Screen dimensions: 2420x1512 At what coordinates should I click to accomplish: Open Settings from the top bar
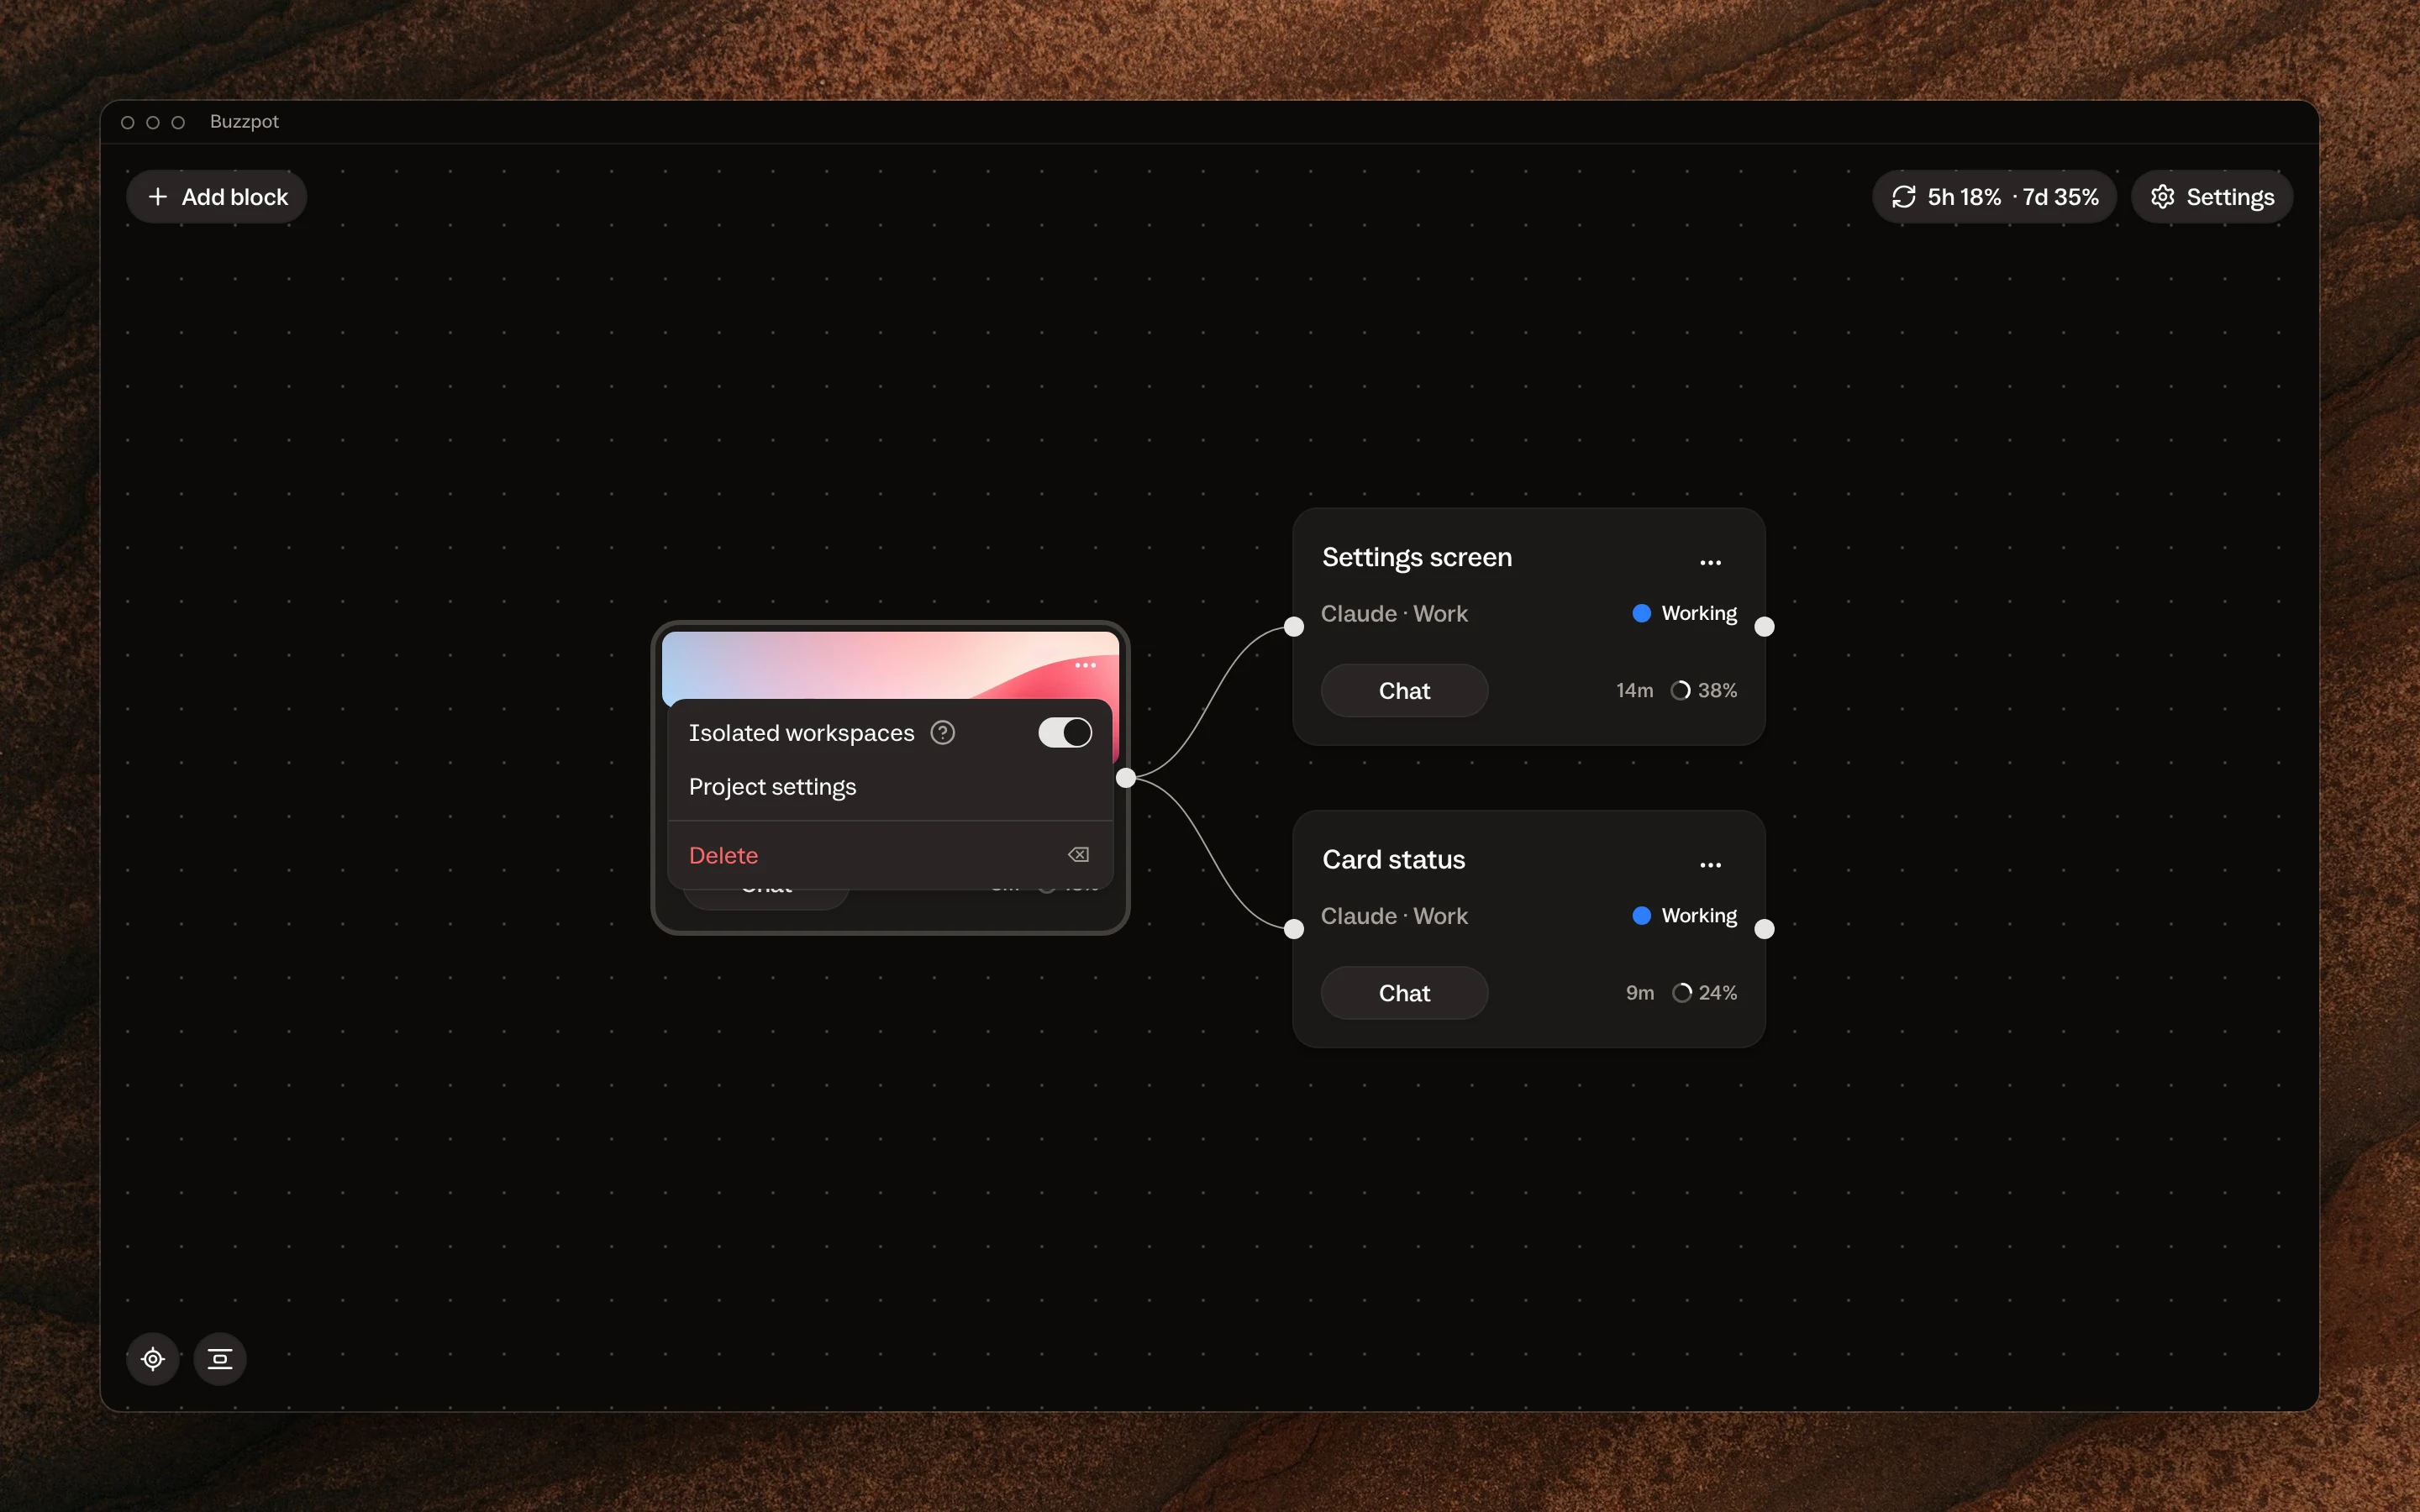click(2211, 197)
